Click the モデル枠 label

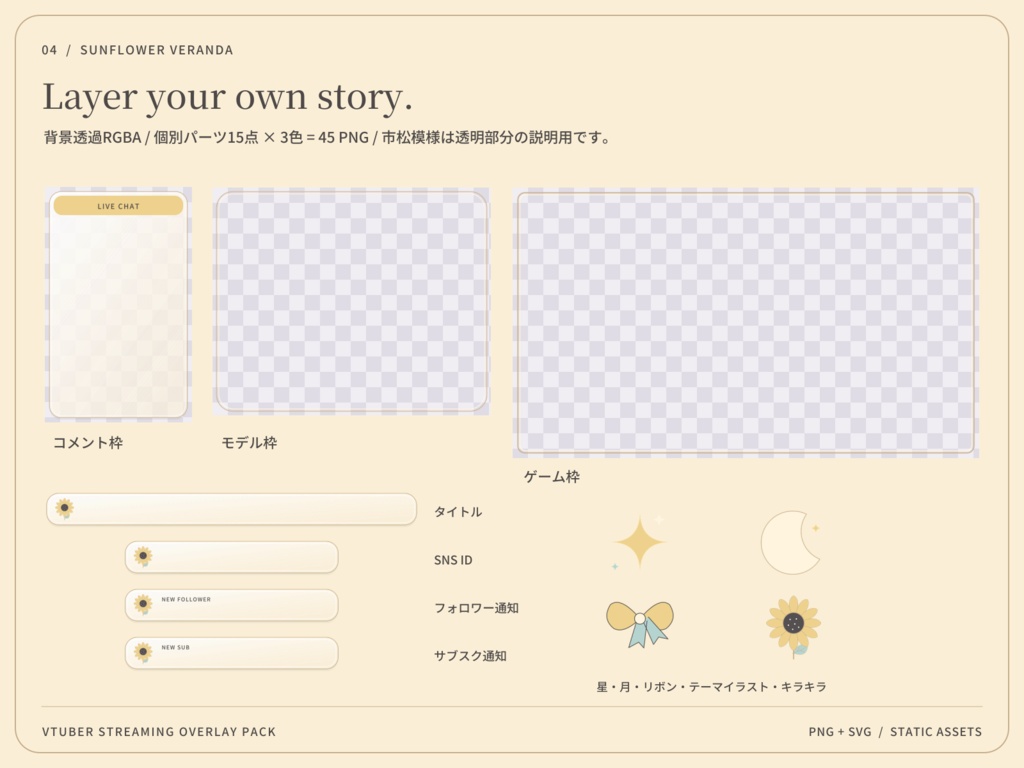click(249, 443)
